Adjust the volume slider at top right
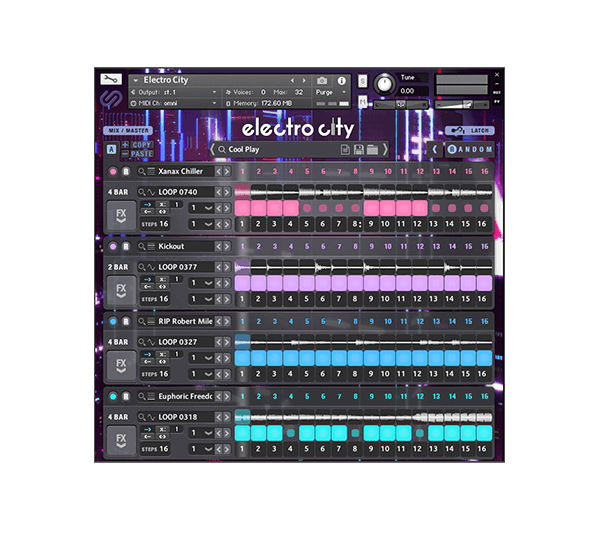The width and height of the screenshot is (600, 543). click(462, 104)
